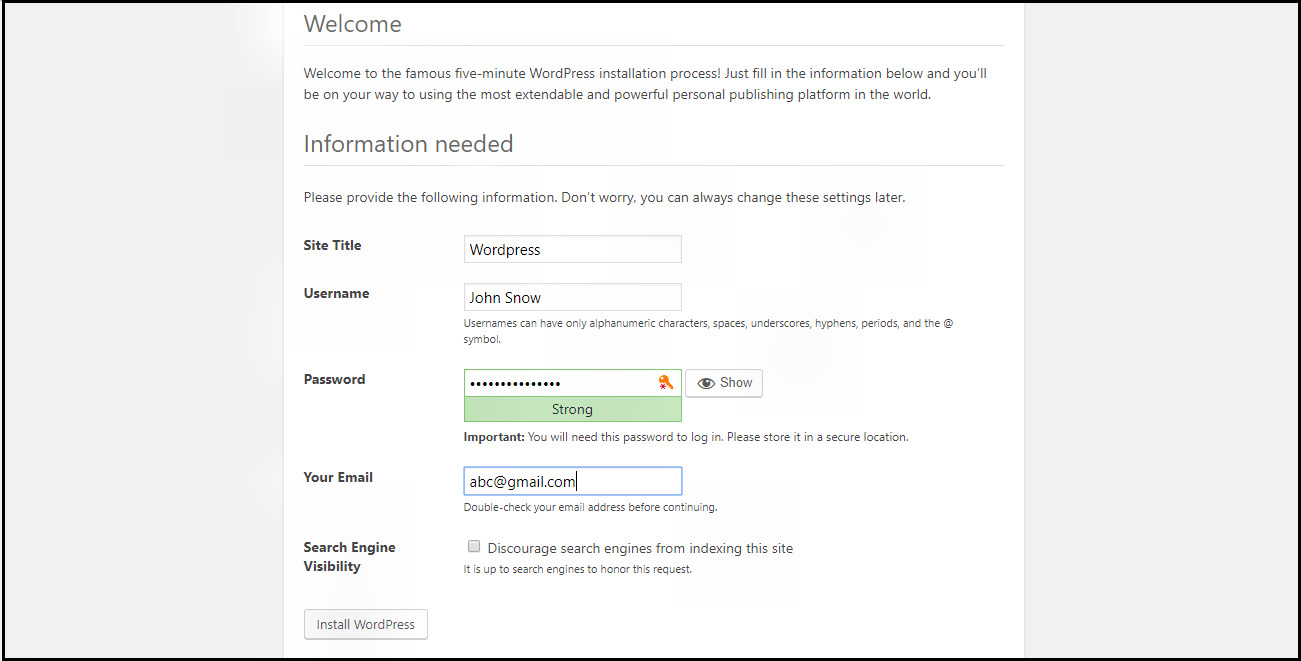Click the search engines honor request note
The width and height of the screenshot is (1301, 661).
[578, 570]
